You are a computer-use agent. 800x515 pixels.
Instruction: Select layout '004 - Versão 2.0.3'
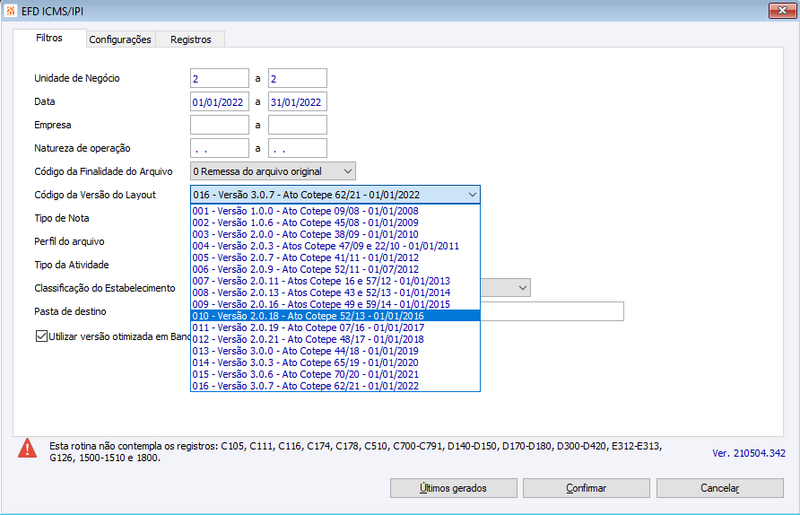pos(335,246)
